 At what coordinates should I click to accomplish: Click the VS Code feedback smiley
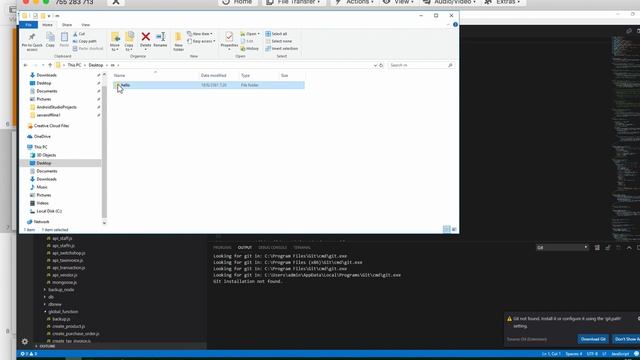coord(636,354)
